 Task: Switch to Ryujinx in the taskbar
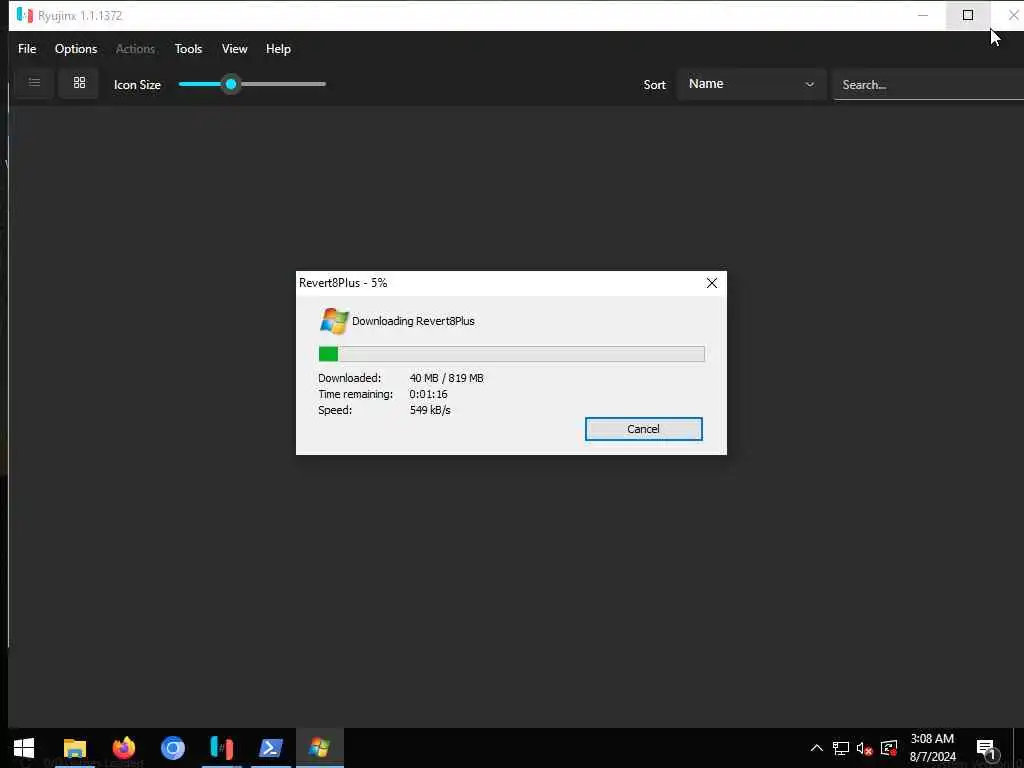coord(222,748)
